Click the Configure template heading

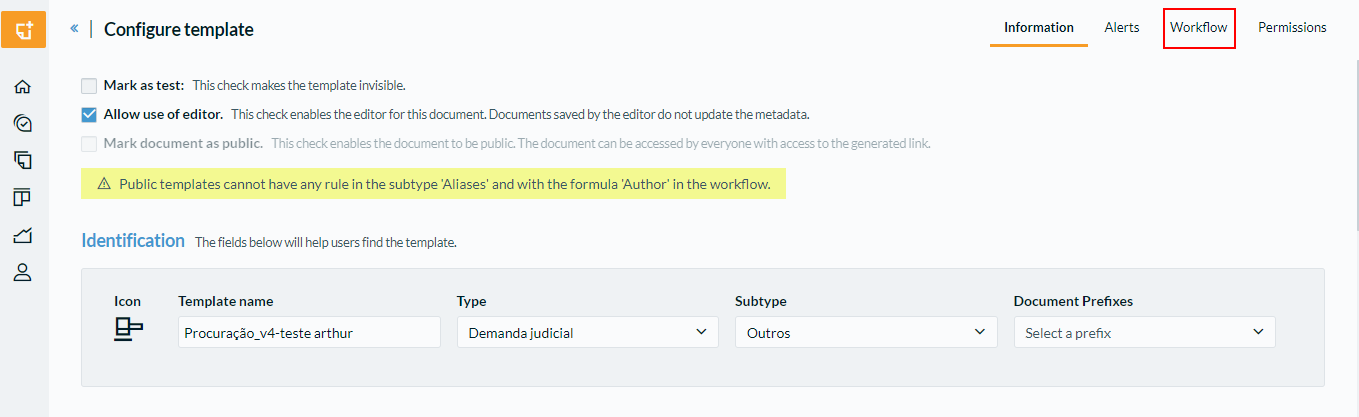pos(179,30)
